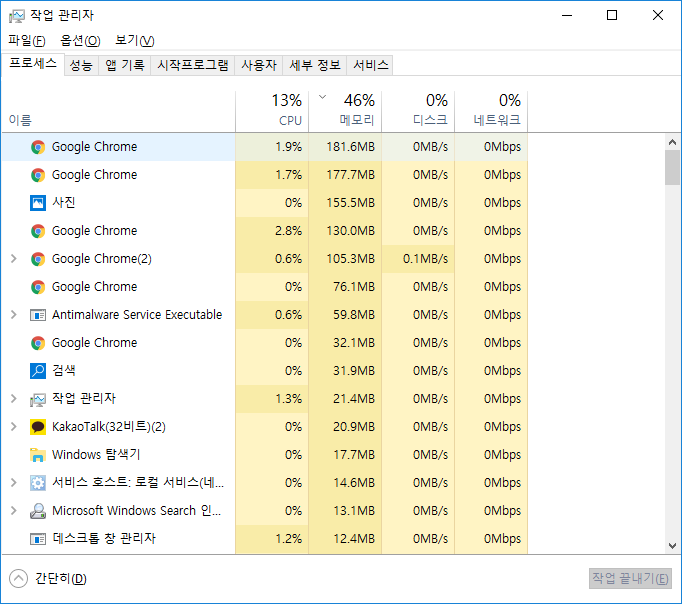Screen dimensions: 682x604
Task: Click the 데스크톱 창 관리자 icon
Action: [38, 539]
